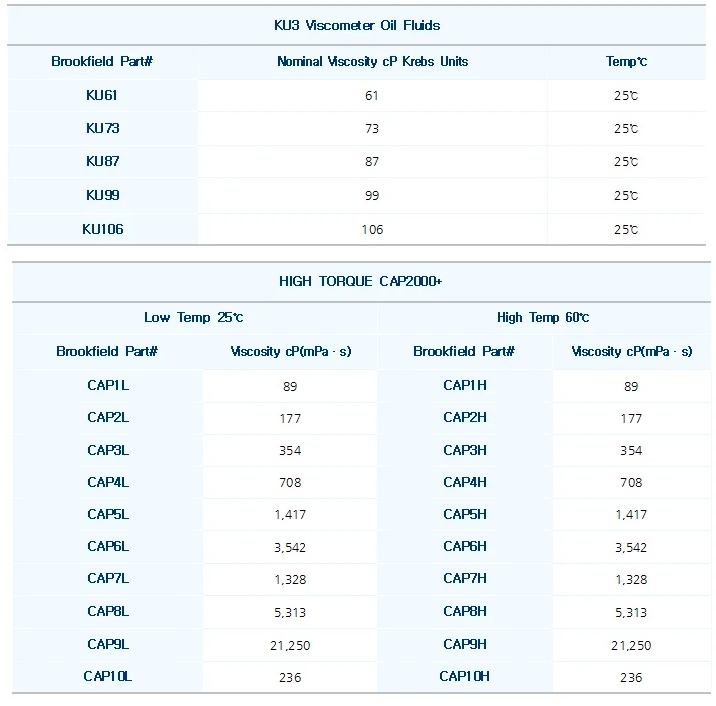Click the CAP9L part number
The image size is (716, 706).
click(107, 644)
